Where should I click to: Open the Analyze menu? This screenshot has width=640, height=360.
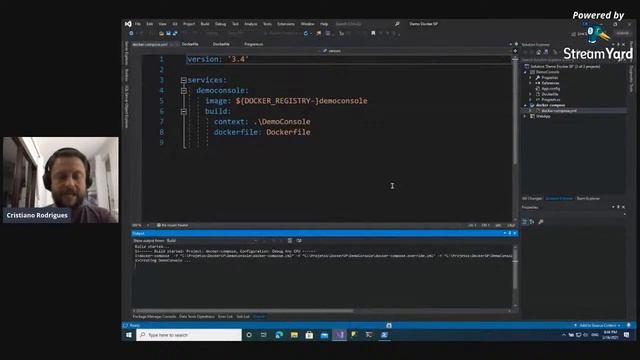pos(251,24)
